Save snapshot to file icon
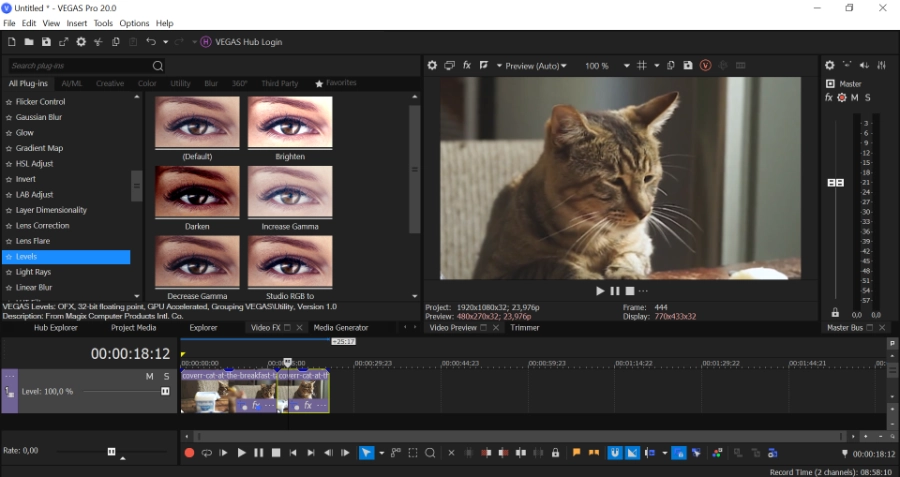The width and height of the screenshot is (900, 477). click(x=688, y=65)
